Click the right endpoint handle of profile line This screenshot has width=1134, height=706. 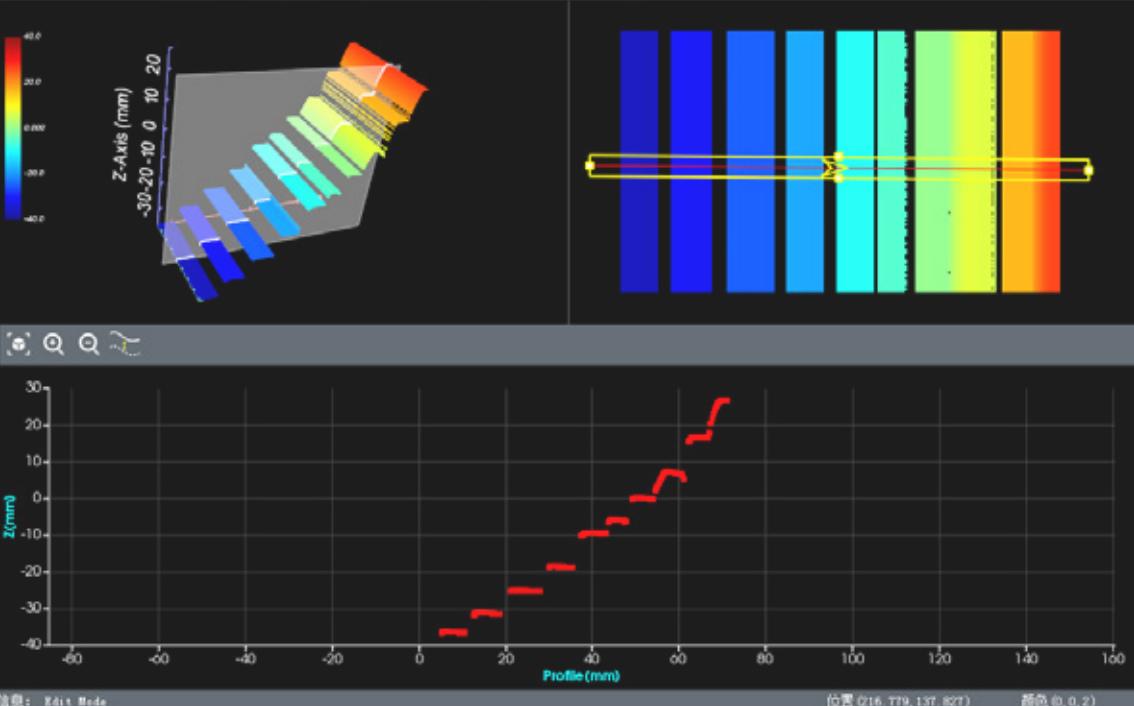tap(1088, 170)
